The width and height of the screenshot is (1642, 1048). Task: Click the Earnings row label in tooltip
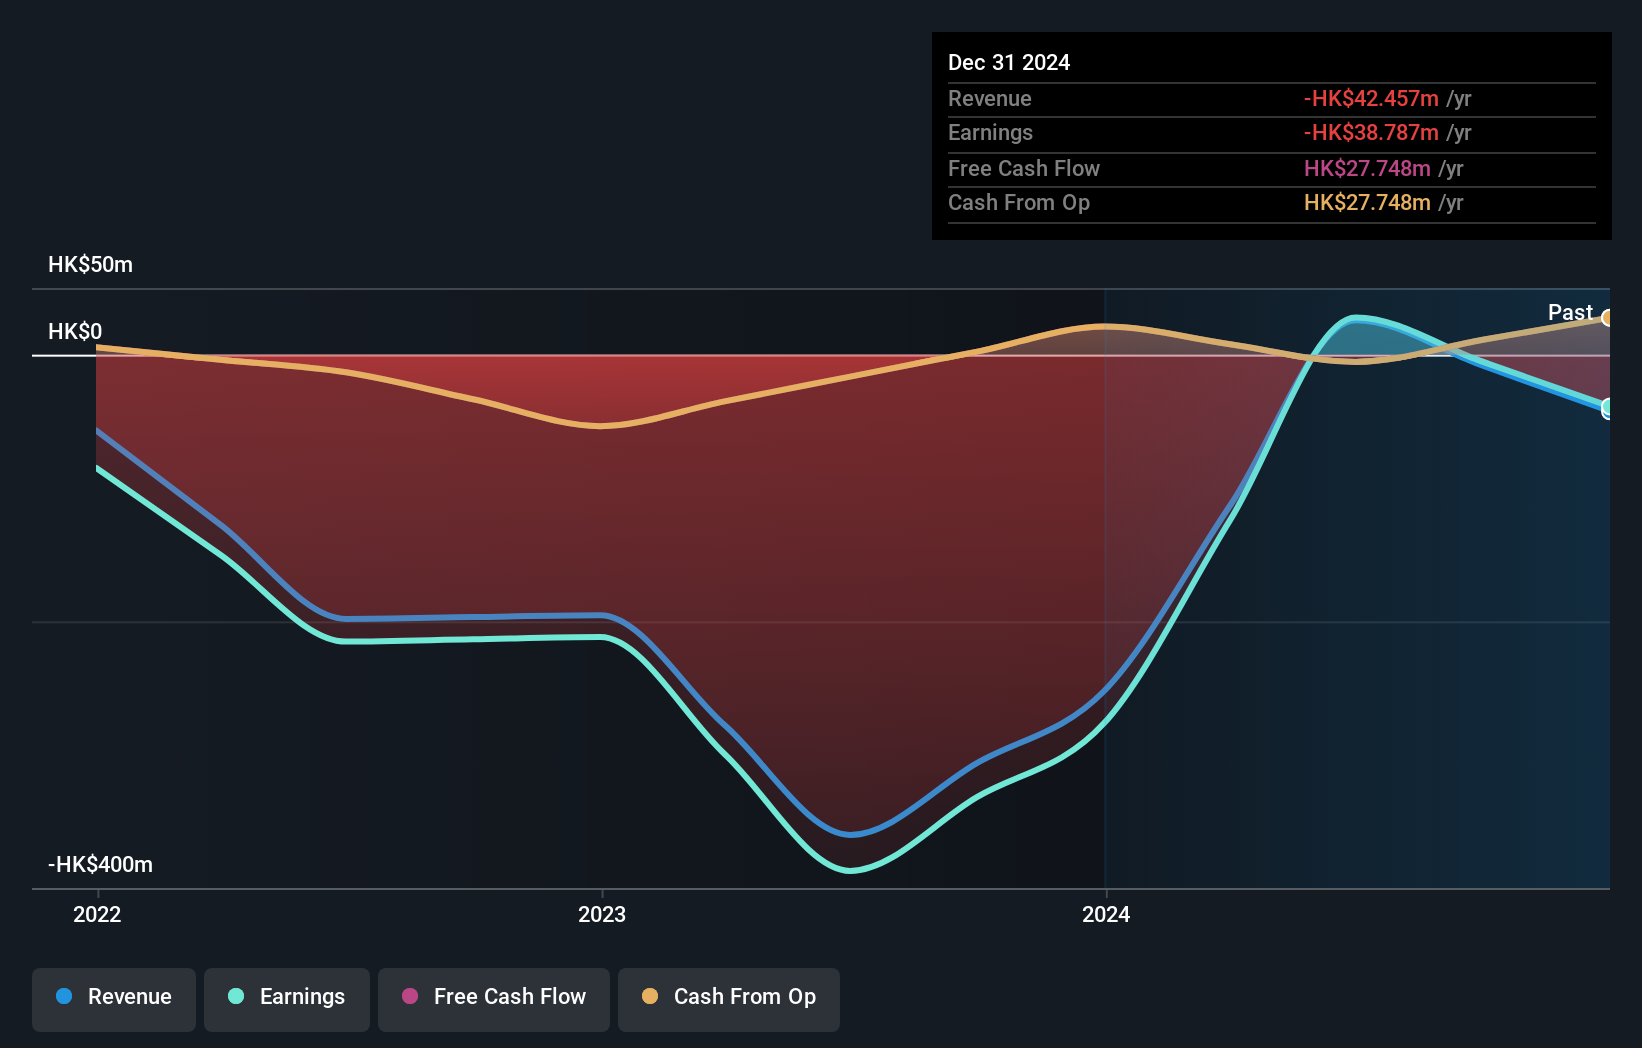coord(990,132)
